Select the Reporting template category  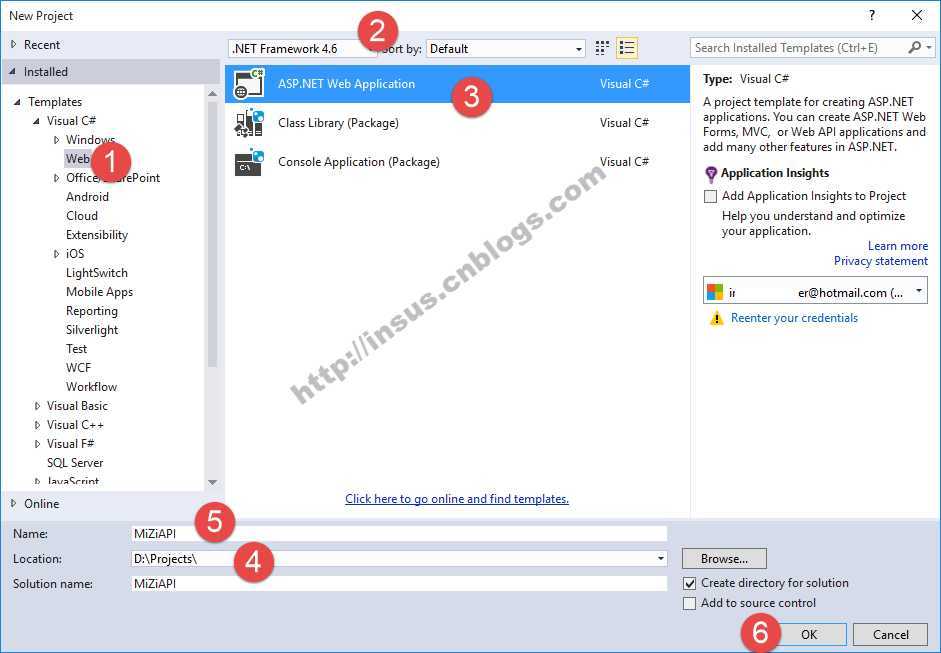tap(92, 311)
